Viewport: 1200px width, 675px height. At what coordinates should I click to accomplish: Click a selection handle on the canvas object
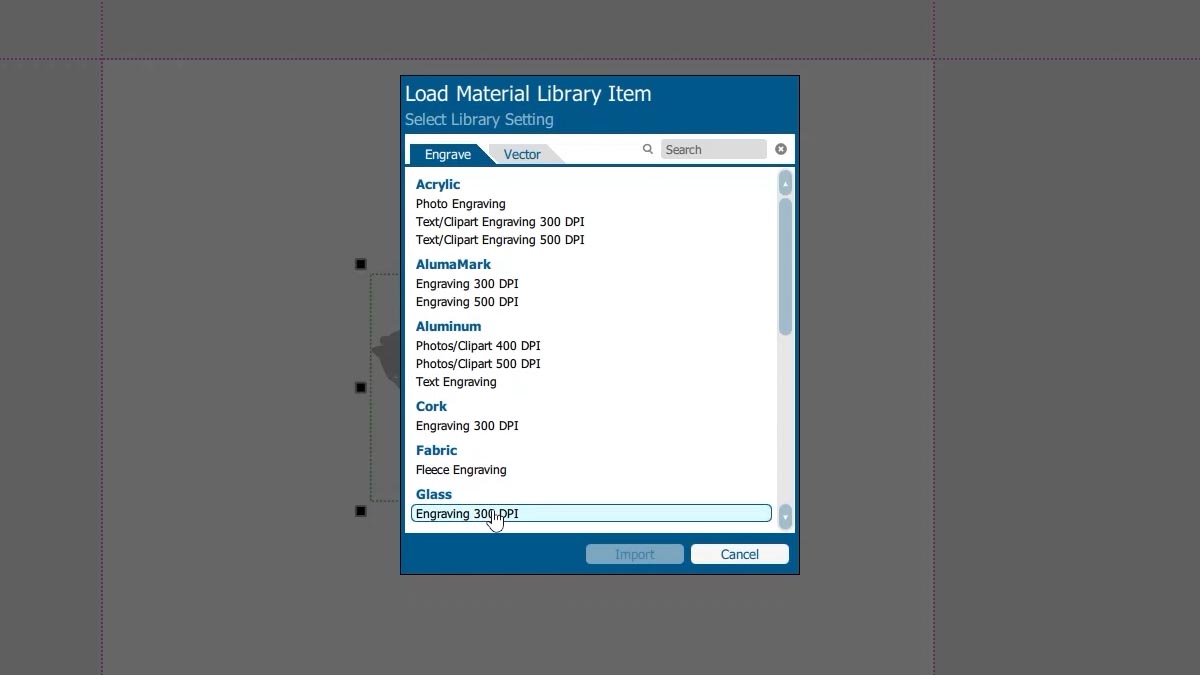[360, 263]
